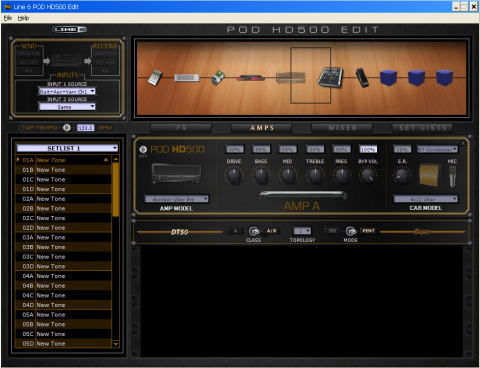Viewport: 480px width, 368px height.
Task: Click the Drive percentage value field
Action: (x=234, y=149)
